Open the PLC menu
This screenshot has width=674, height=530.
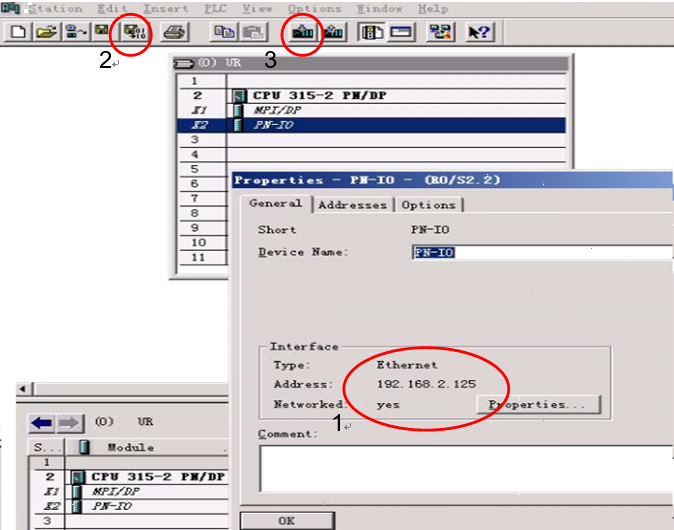click(215, 9)
